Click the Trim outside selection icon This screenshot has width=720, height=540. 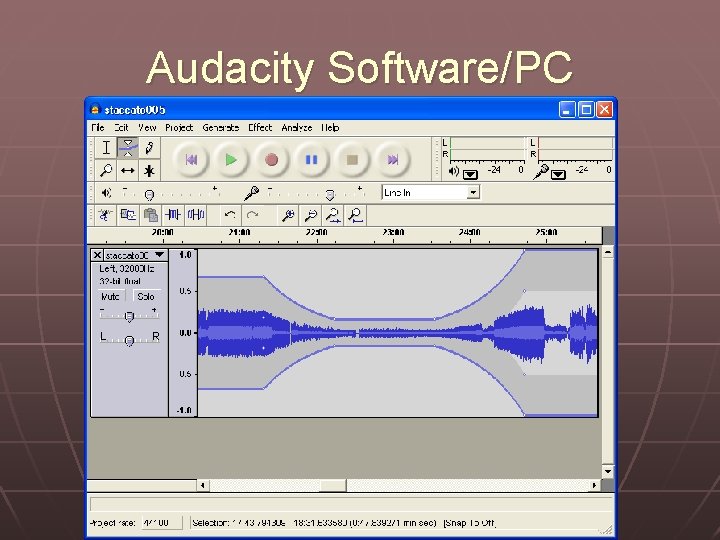point(173,215)
